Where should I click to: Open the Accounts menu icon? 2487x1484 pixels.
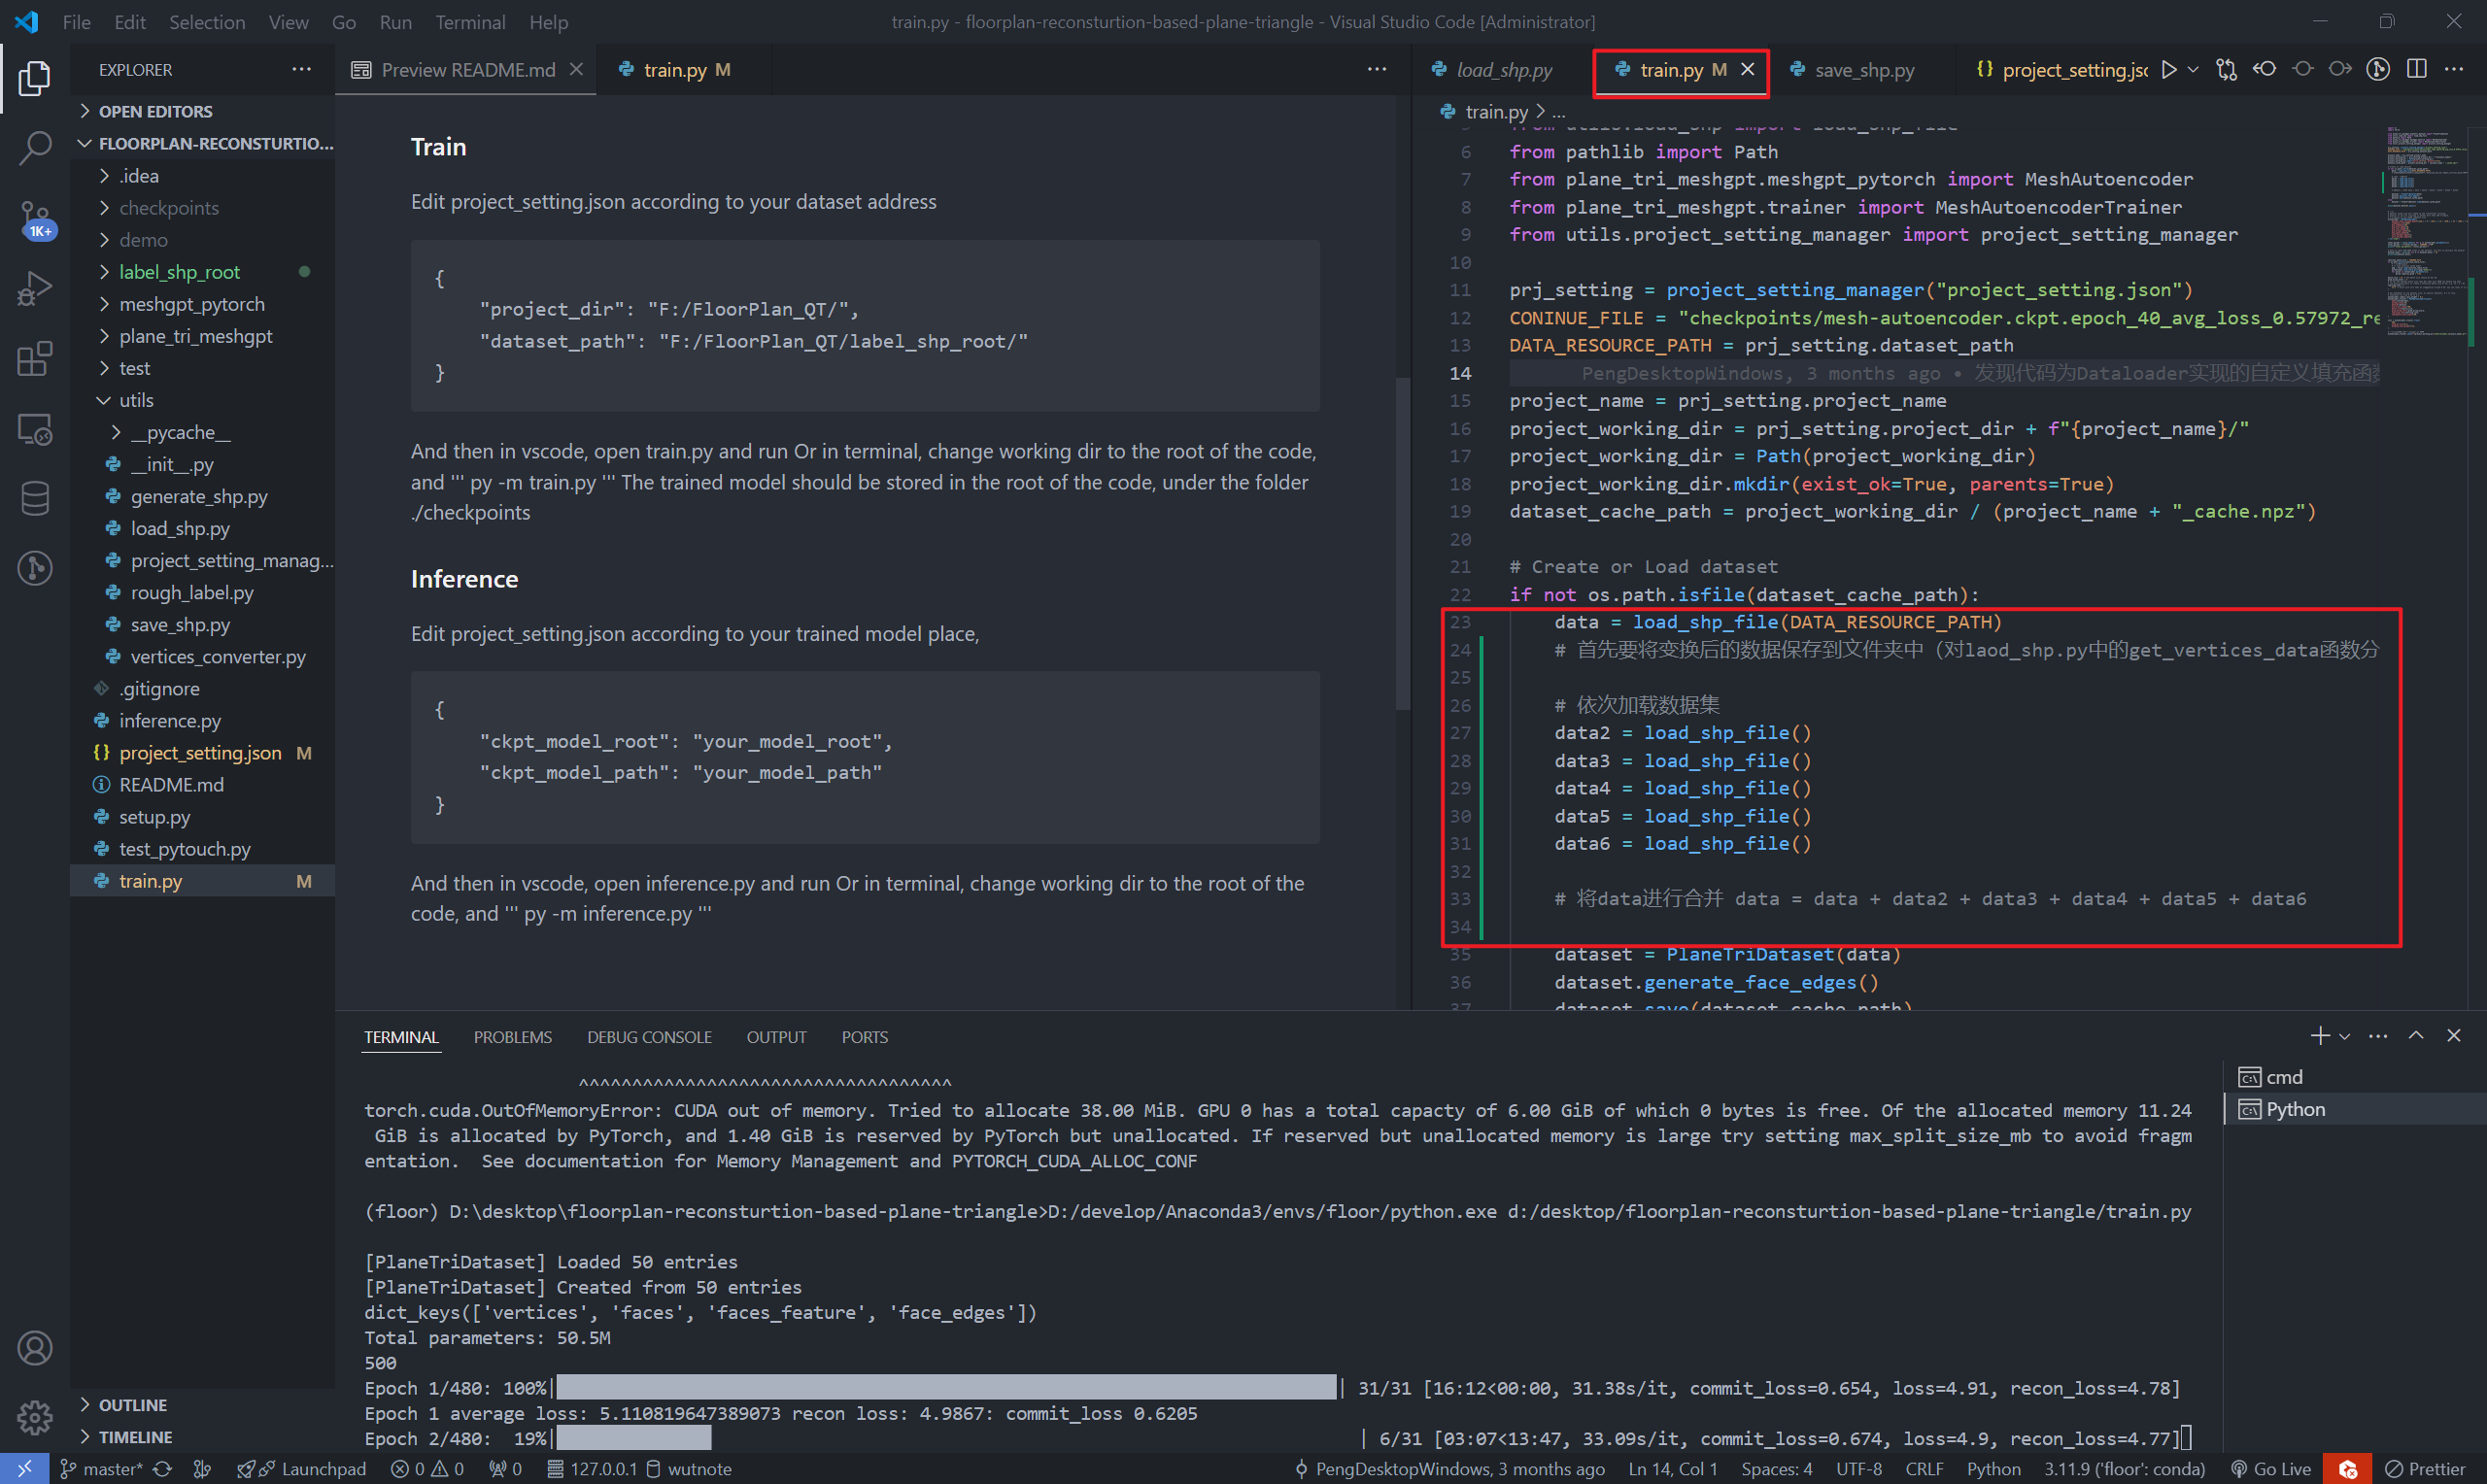tap(34, 1348)
